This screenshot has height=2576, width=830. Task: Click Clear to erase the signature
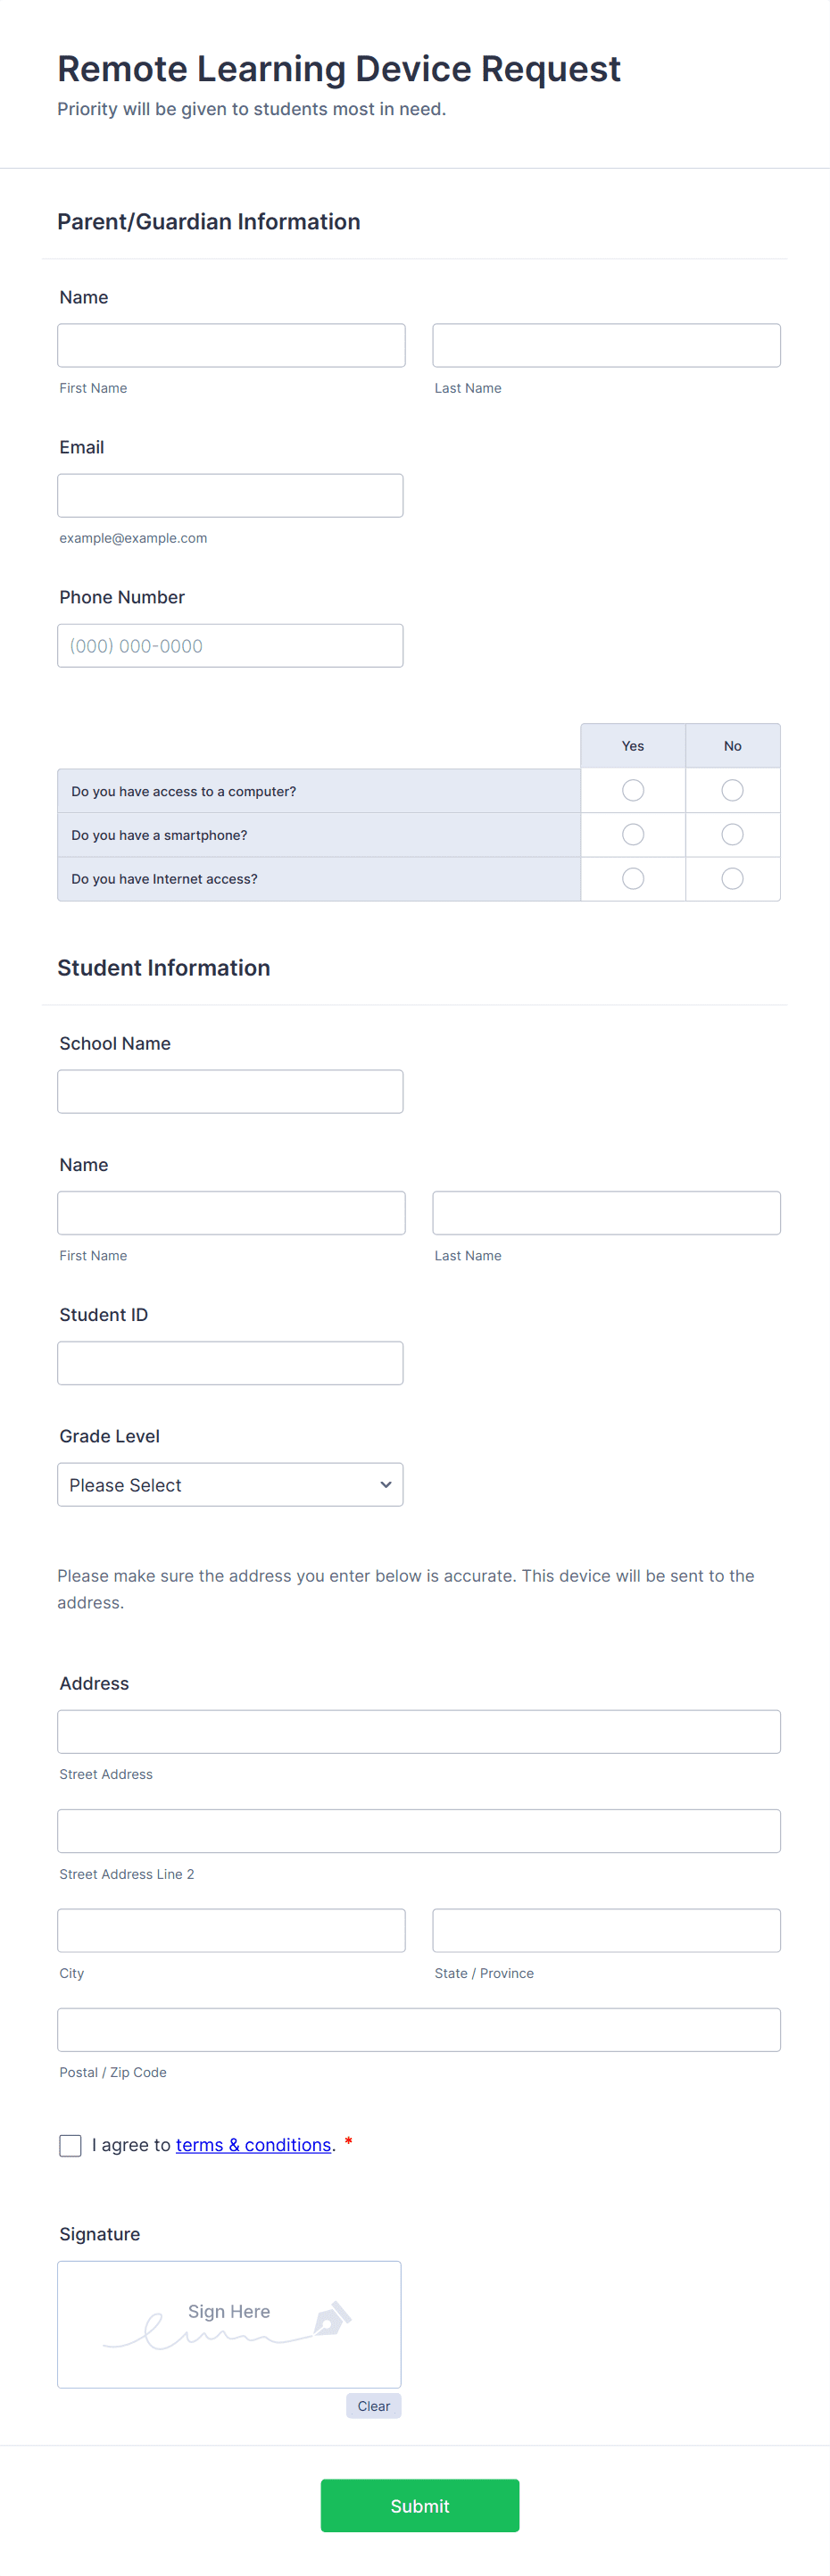point(373,2405)
